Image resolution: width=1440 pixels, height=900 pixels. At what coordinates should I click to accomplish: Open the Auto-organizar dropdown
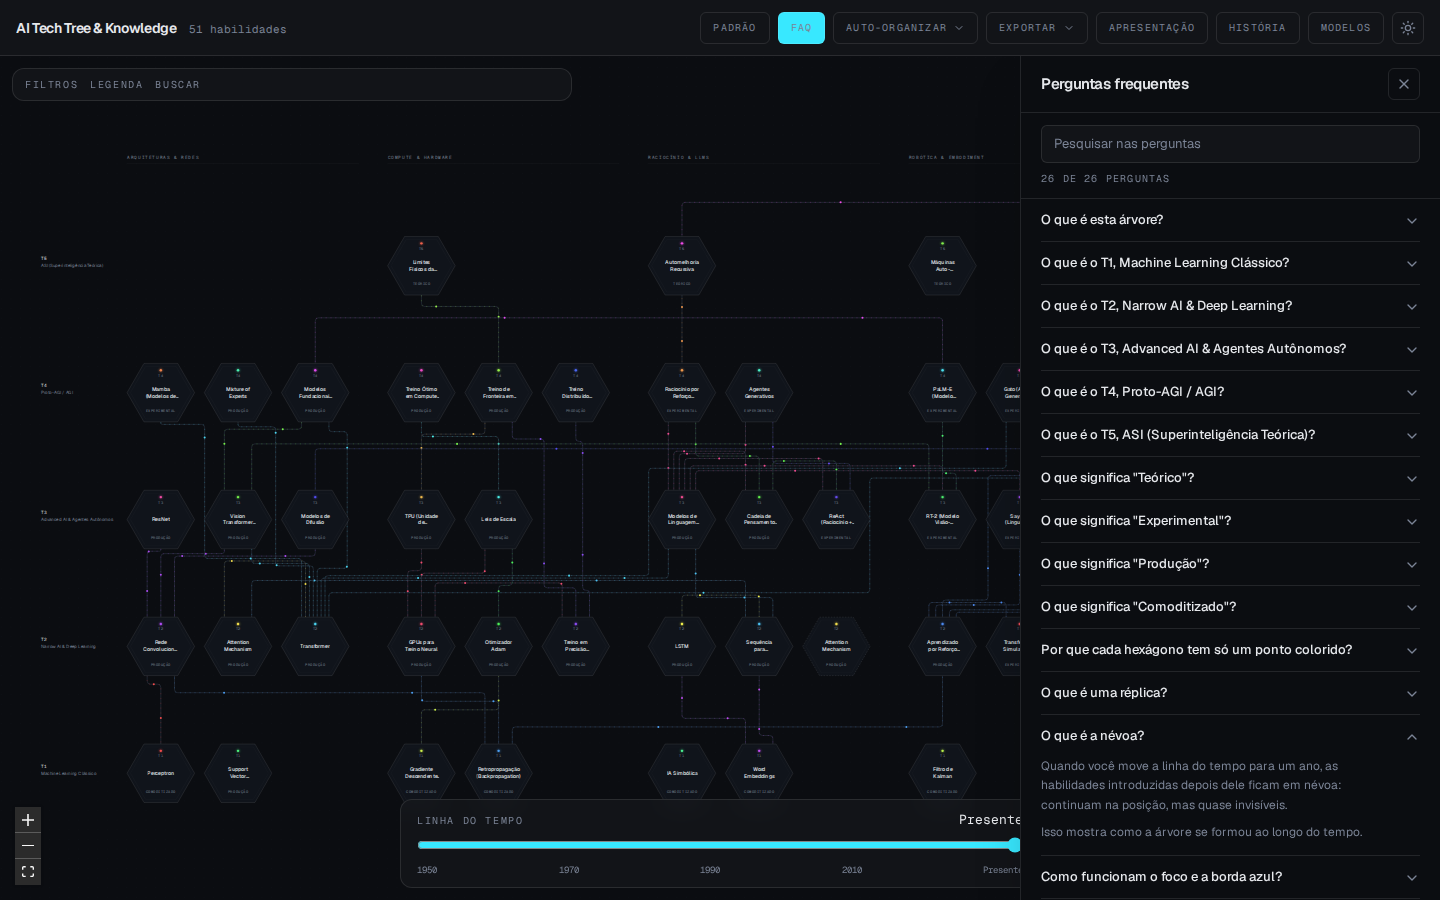pyautogui.click(x=905, y=28)
